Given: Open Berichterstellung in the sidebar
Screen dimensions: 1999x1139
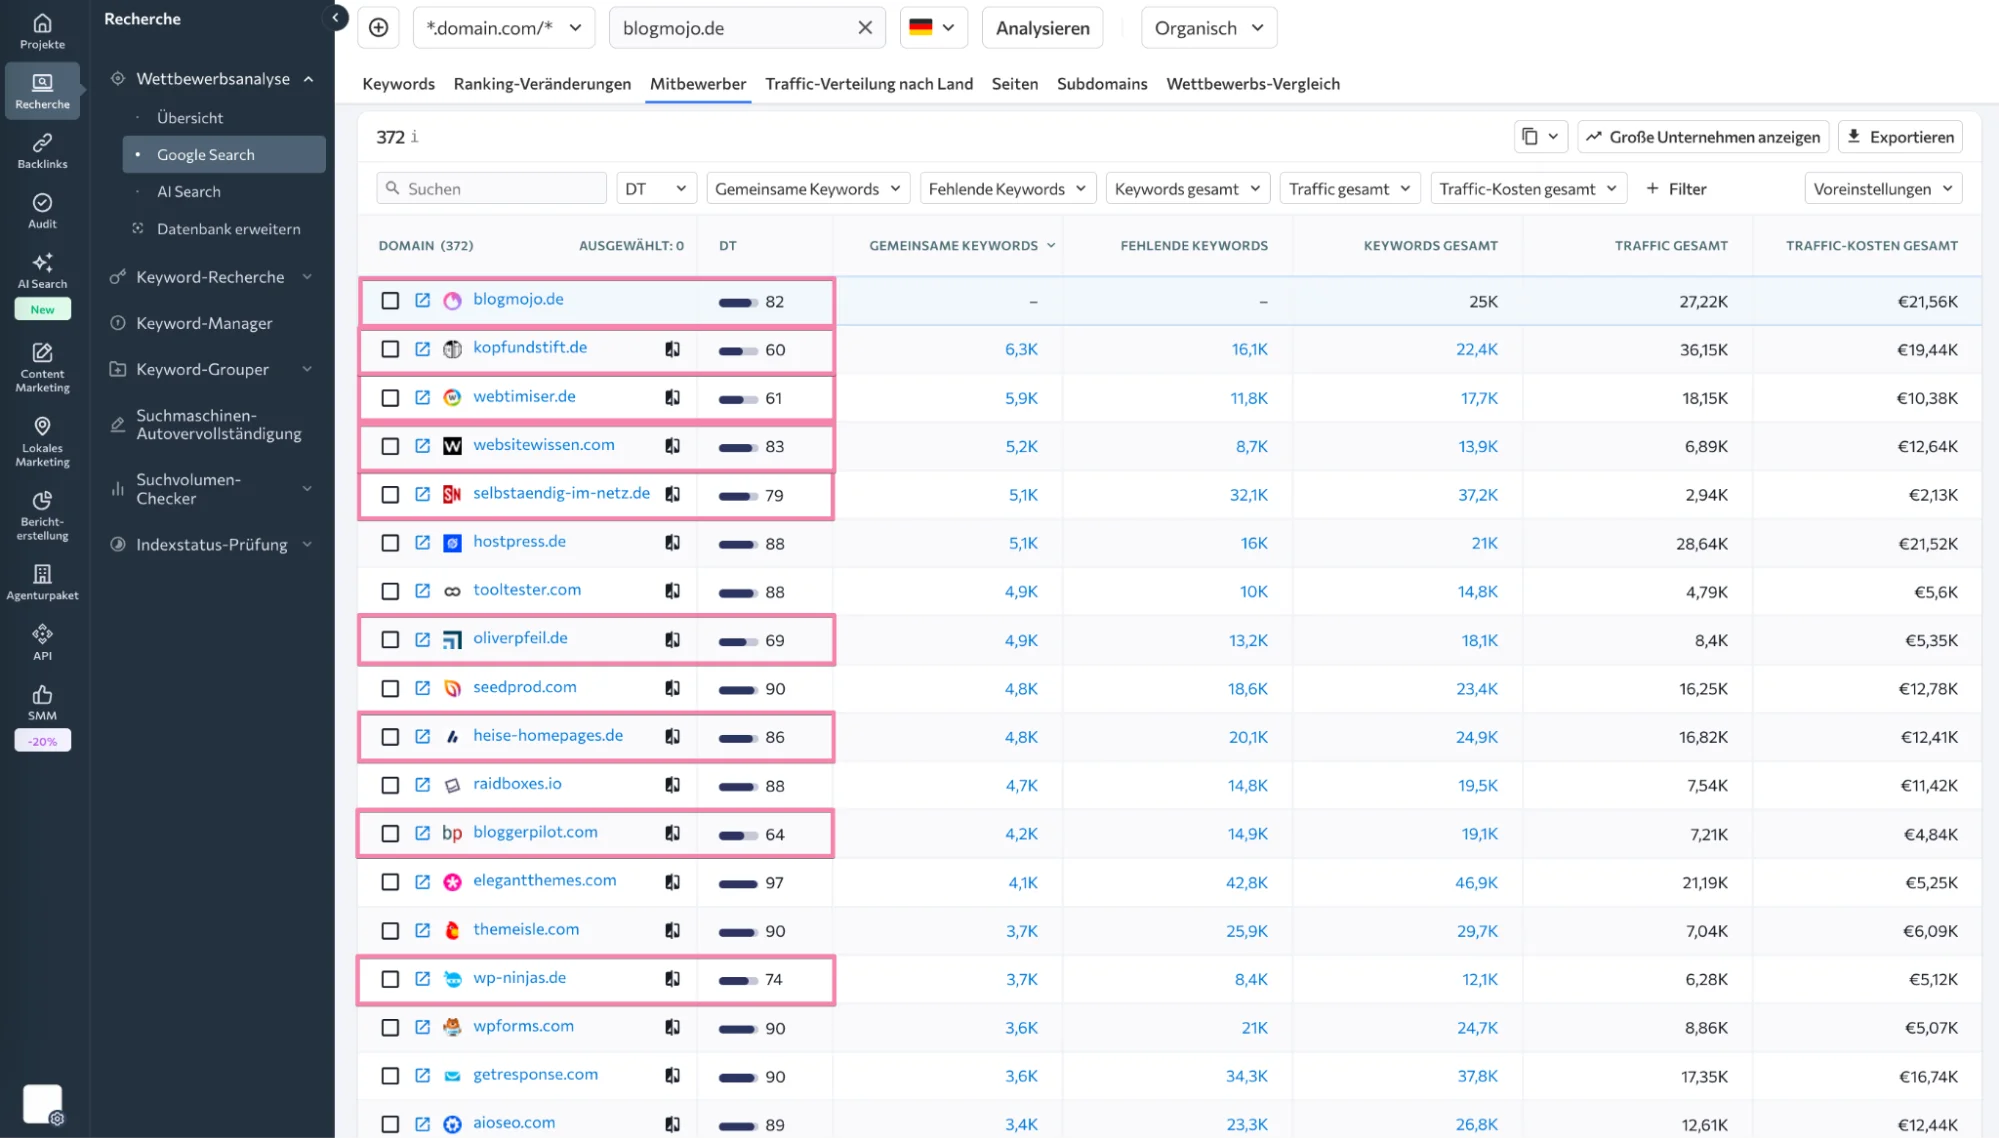Looking at the screenshot, I should tap(42, 515).
